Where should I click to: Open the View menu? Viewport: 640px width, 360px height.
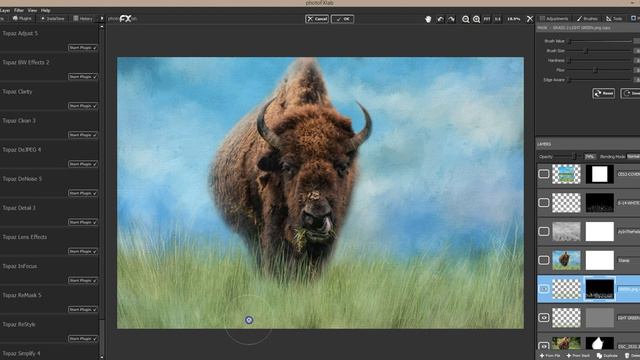point(32,10)
